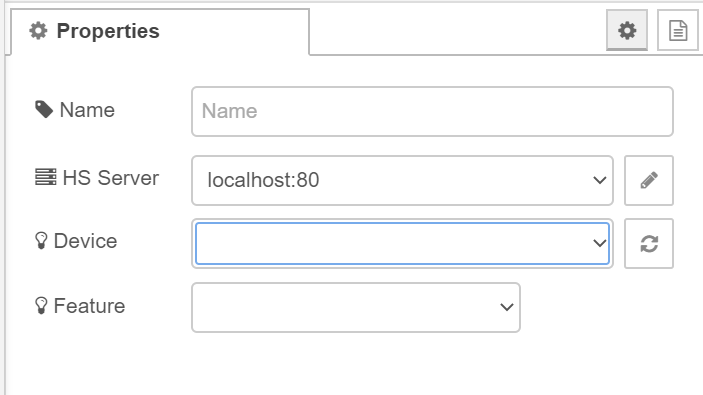The image size is (703, 395).
Task: Select the Properties tab
Action: coord(160,31)
